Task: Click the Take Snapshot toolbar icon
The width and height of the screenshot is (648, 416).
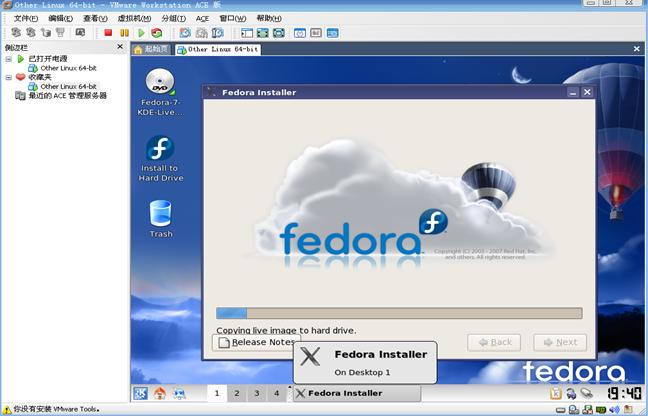Action: 185,33
